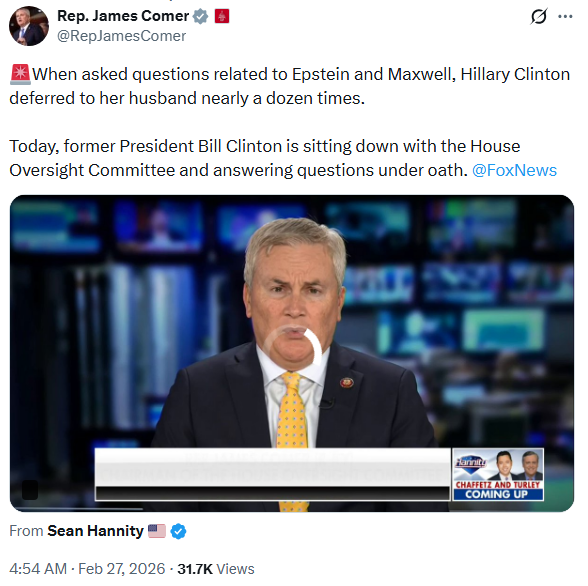Screen dimensions: 588x586
Task: Click the Hannity logo in the video
Action: click(x=471, y=463)
